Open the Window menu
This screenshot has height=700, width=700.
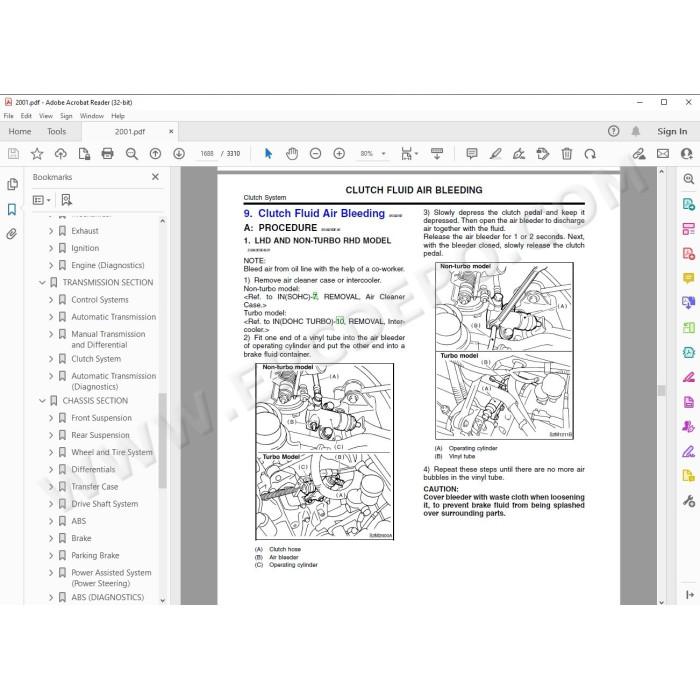92,116
